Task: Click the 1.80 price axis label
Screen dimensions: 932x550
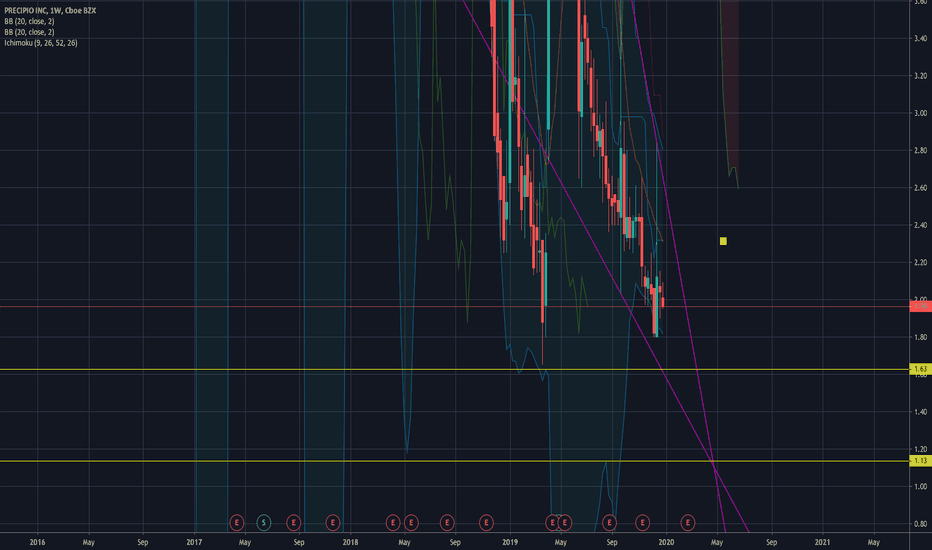Action: click(x=921, y=337)
